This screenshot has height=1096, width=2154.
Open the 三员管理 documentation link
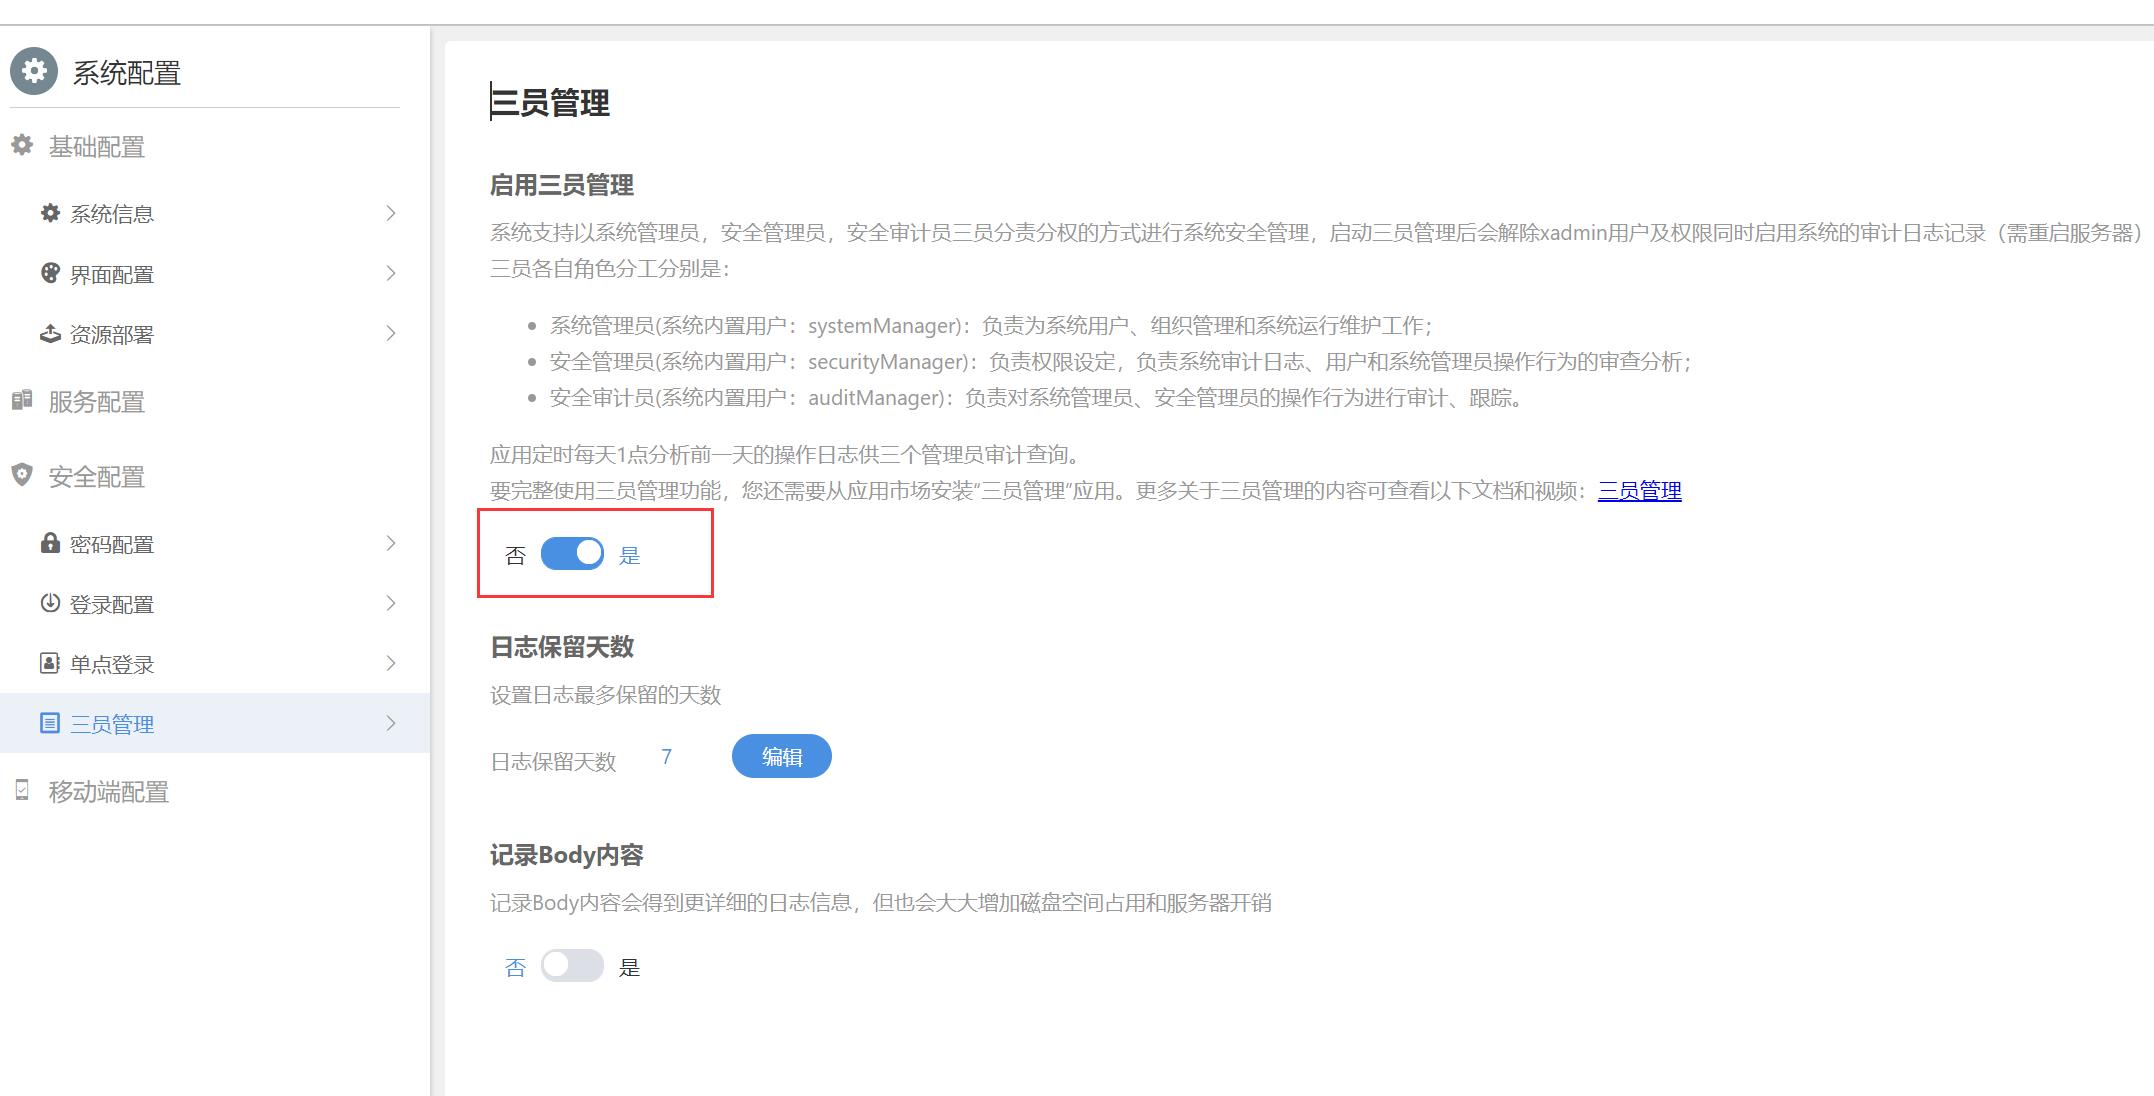tap(1639, 491)
